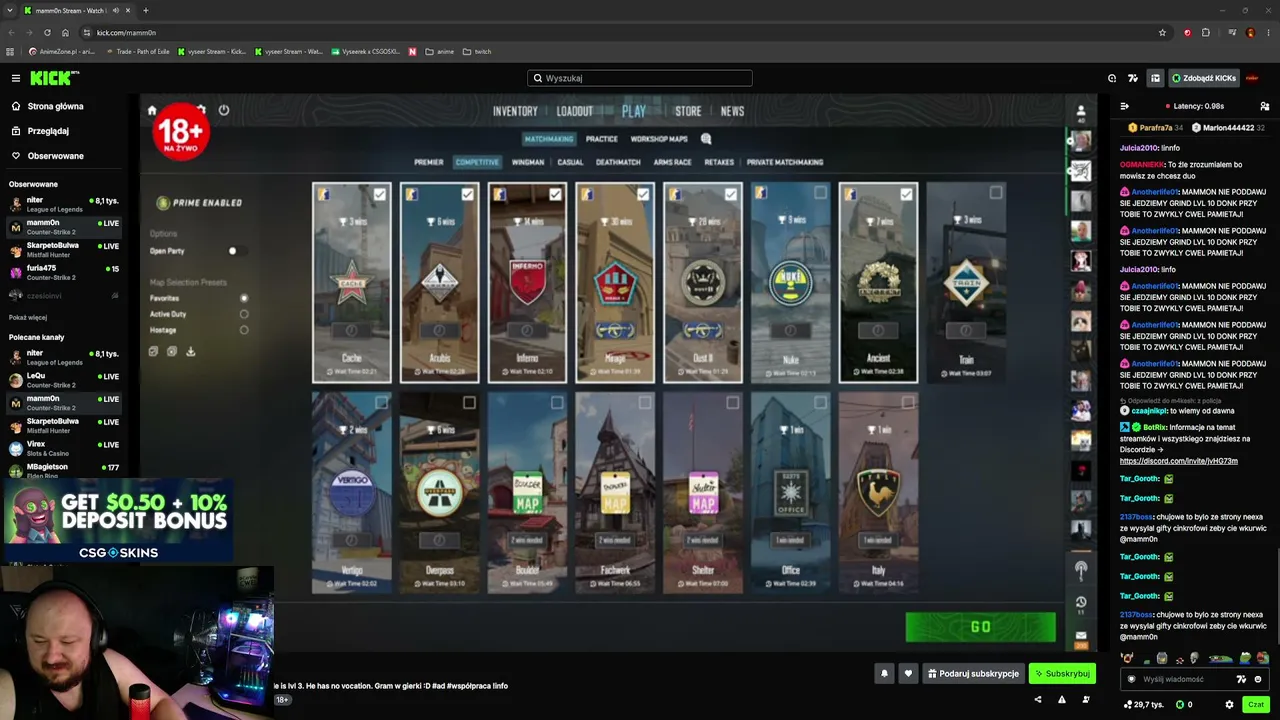1280x720 pixels.
Task: Toggle the Cache map checkbox
Action: point(379,194)
